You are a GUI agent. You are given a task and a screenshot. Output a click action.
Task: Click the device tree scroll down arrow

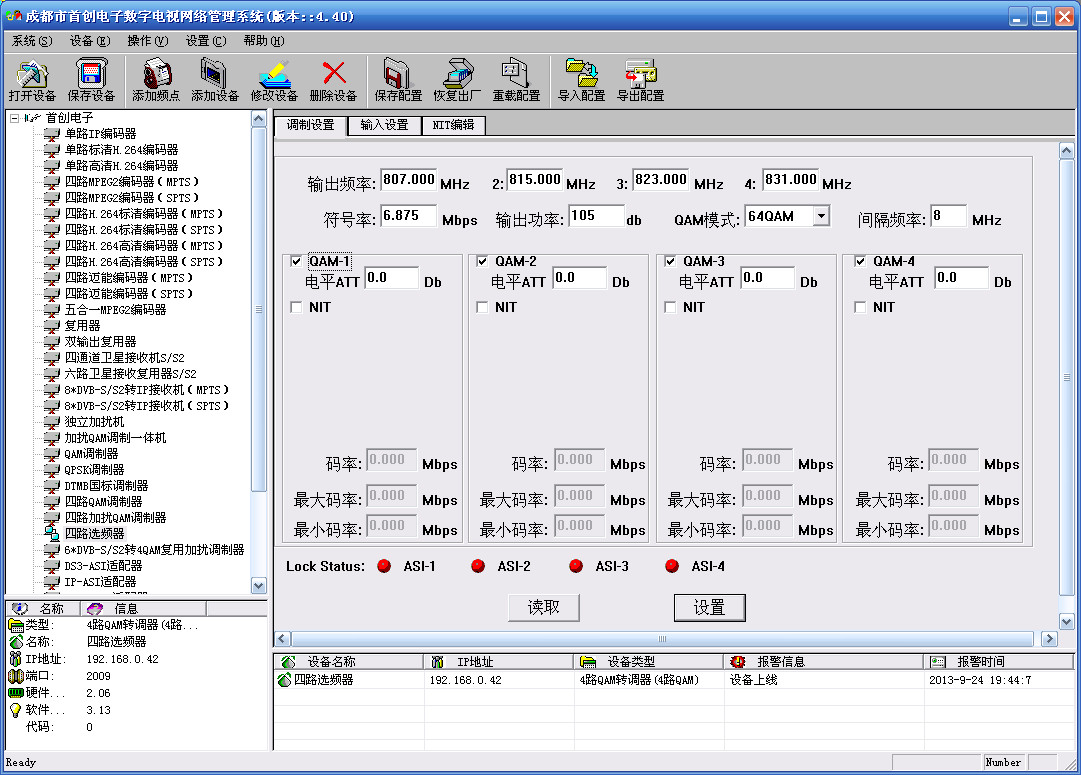point(259,586)
